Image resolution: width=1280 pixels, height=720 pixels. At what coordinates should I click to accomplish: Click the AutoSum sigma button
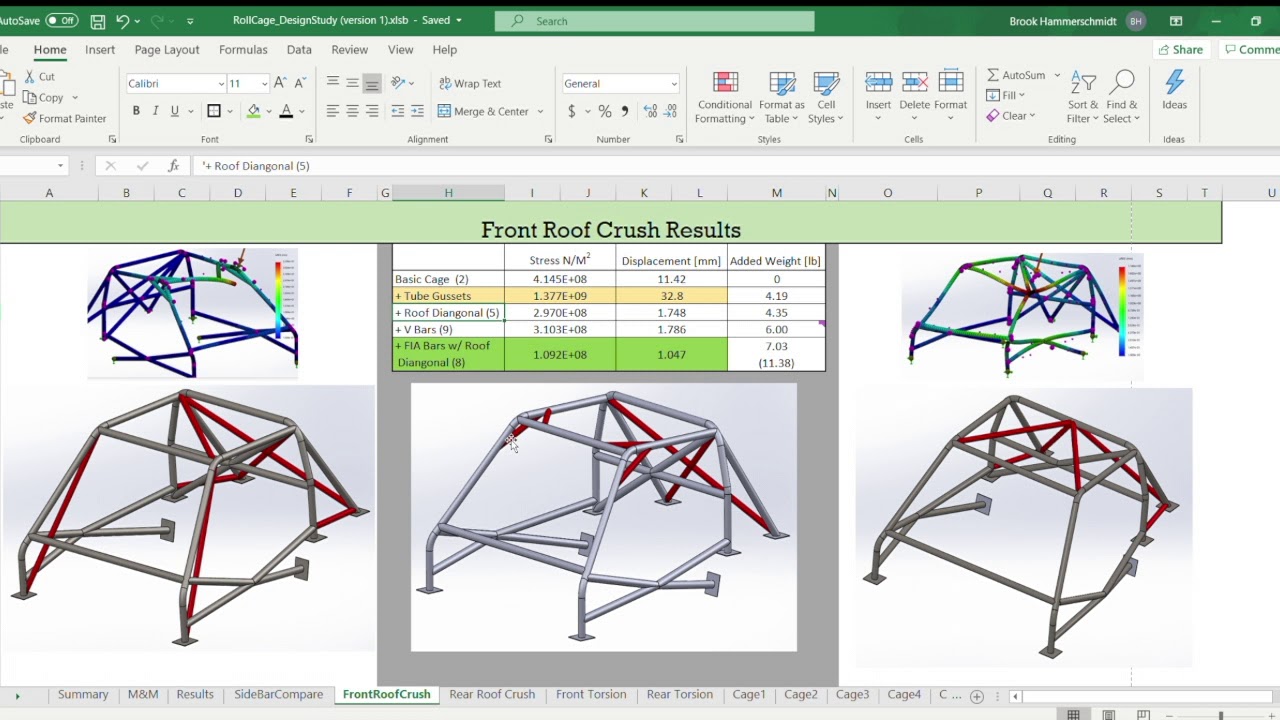1015,75
